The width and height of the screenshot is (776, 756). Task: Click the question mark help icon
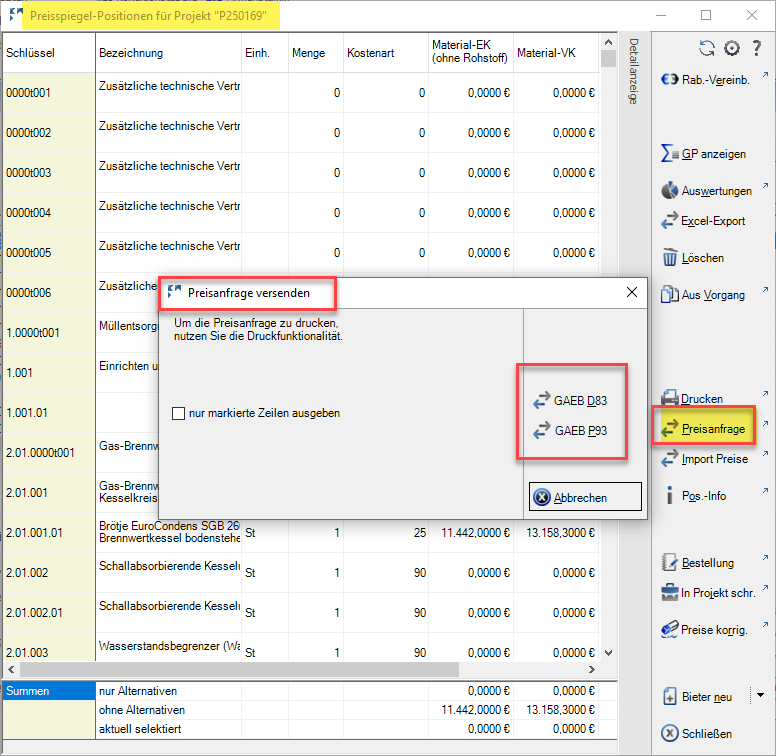pos(756,48)
